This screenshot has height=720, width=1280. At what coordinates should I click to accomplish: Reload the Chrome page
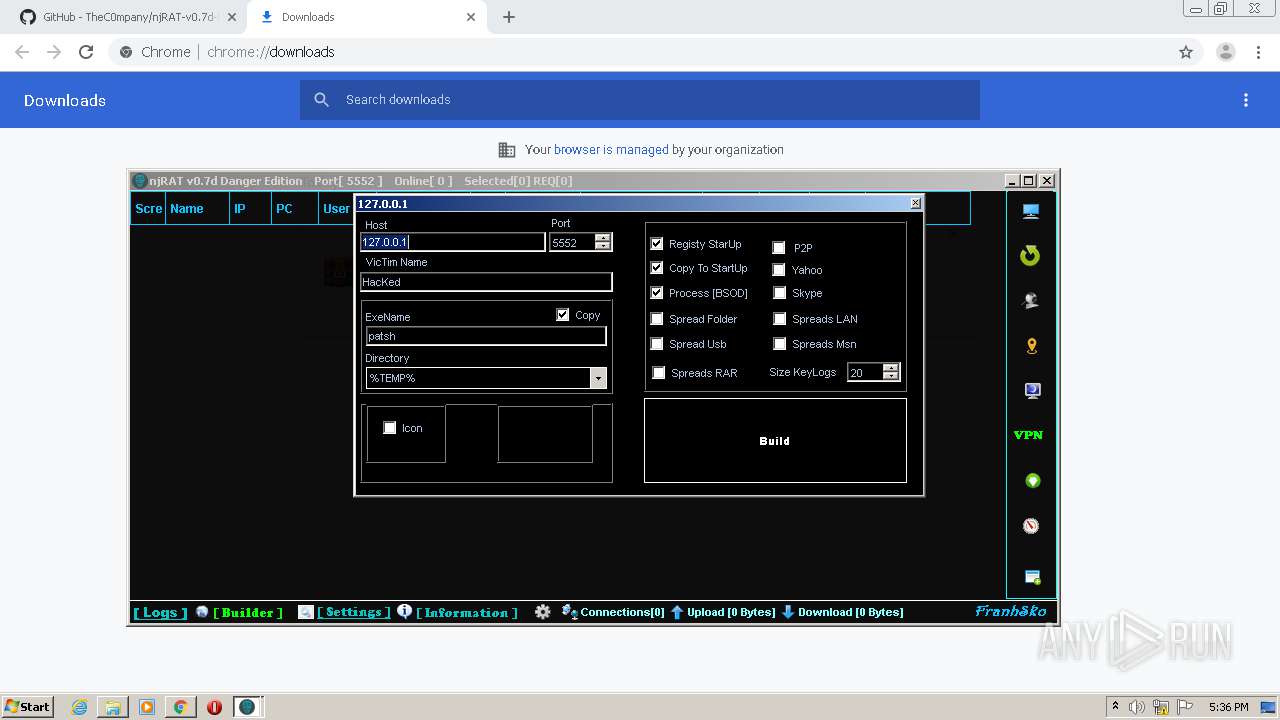pyautogui.click(x=86, y=52)
